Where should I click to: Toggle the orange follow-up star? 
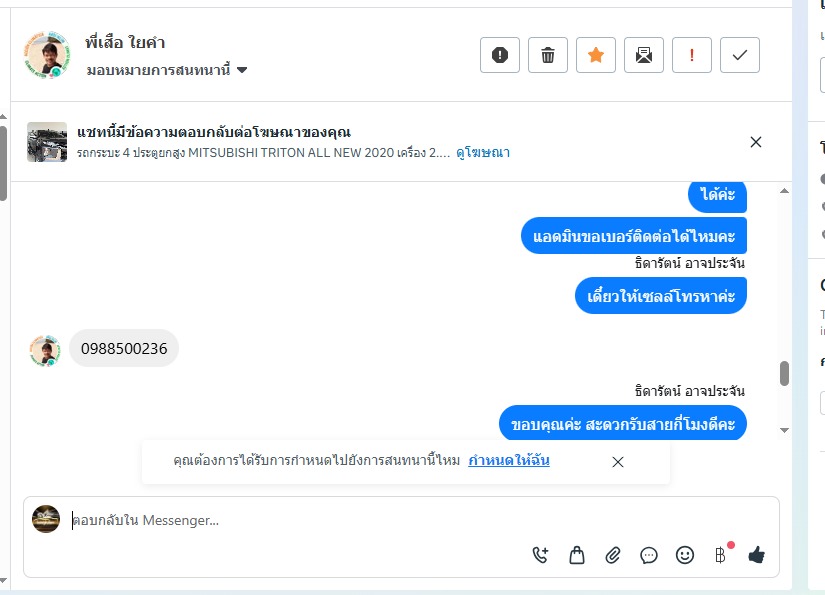(596, 55)
